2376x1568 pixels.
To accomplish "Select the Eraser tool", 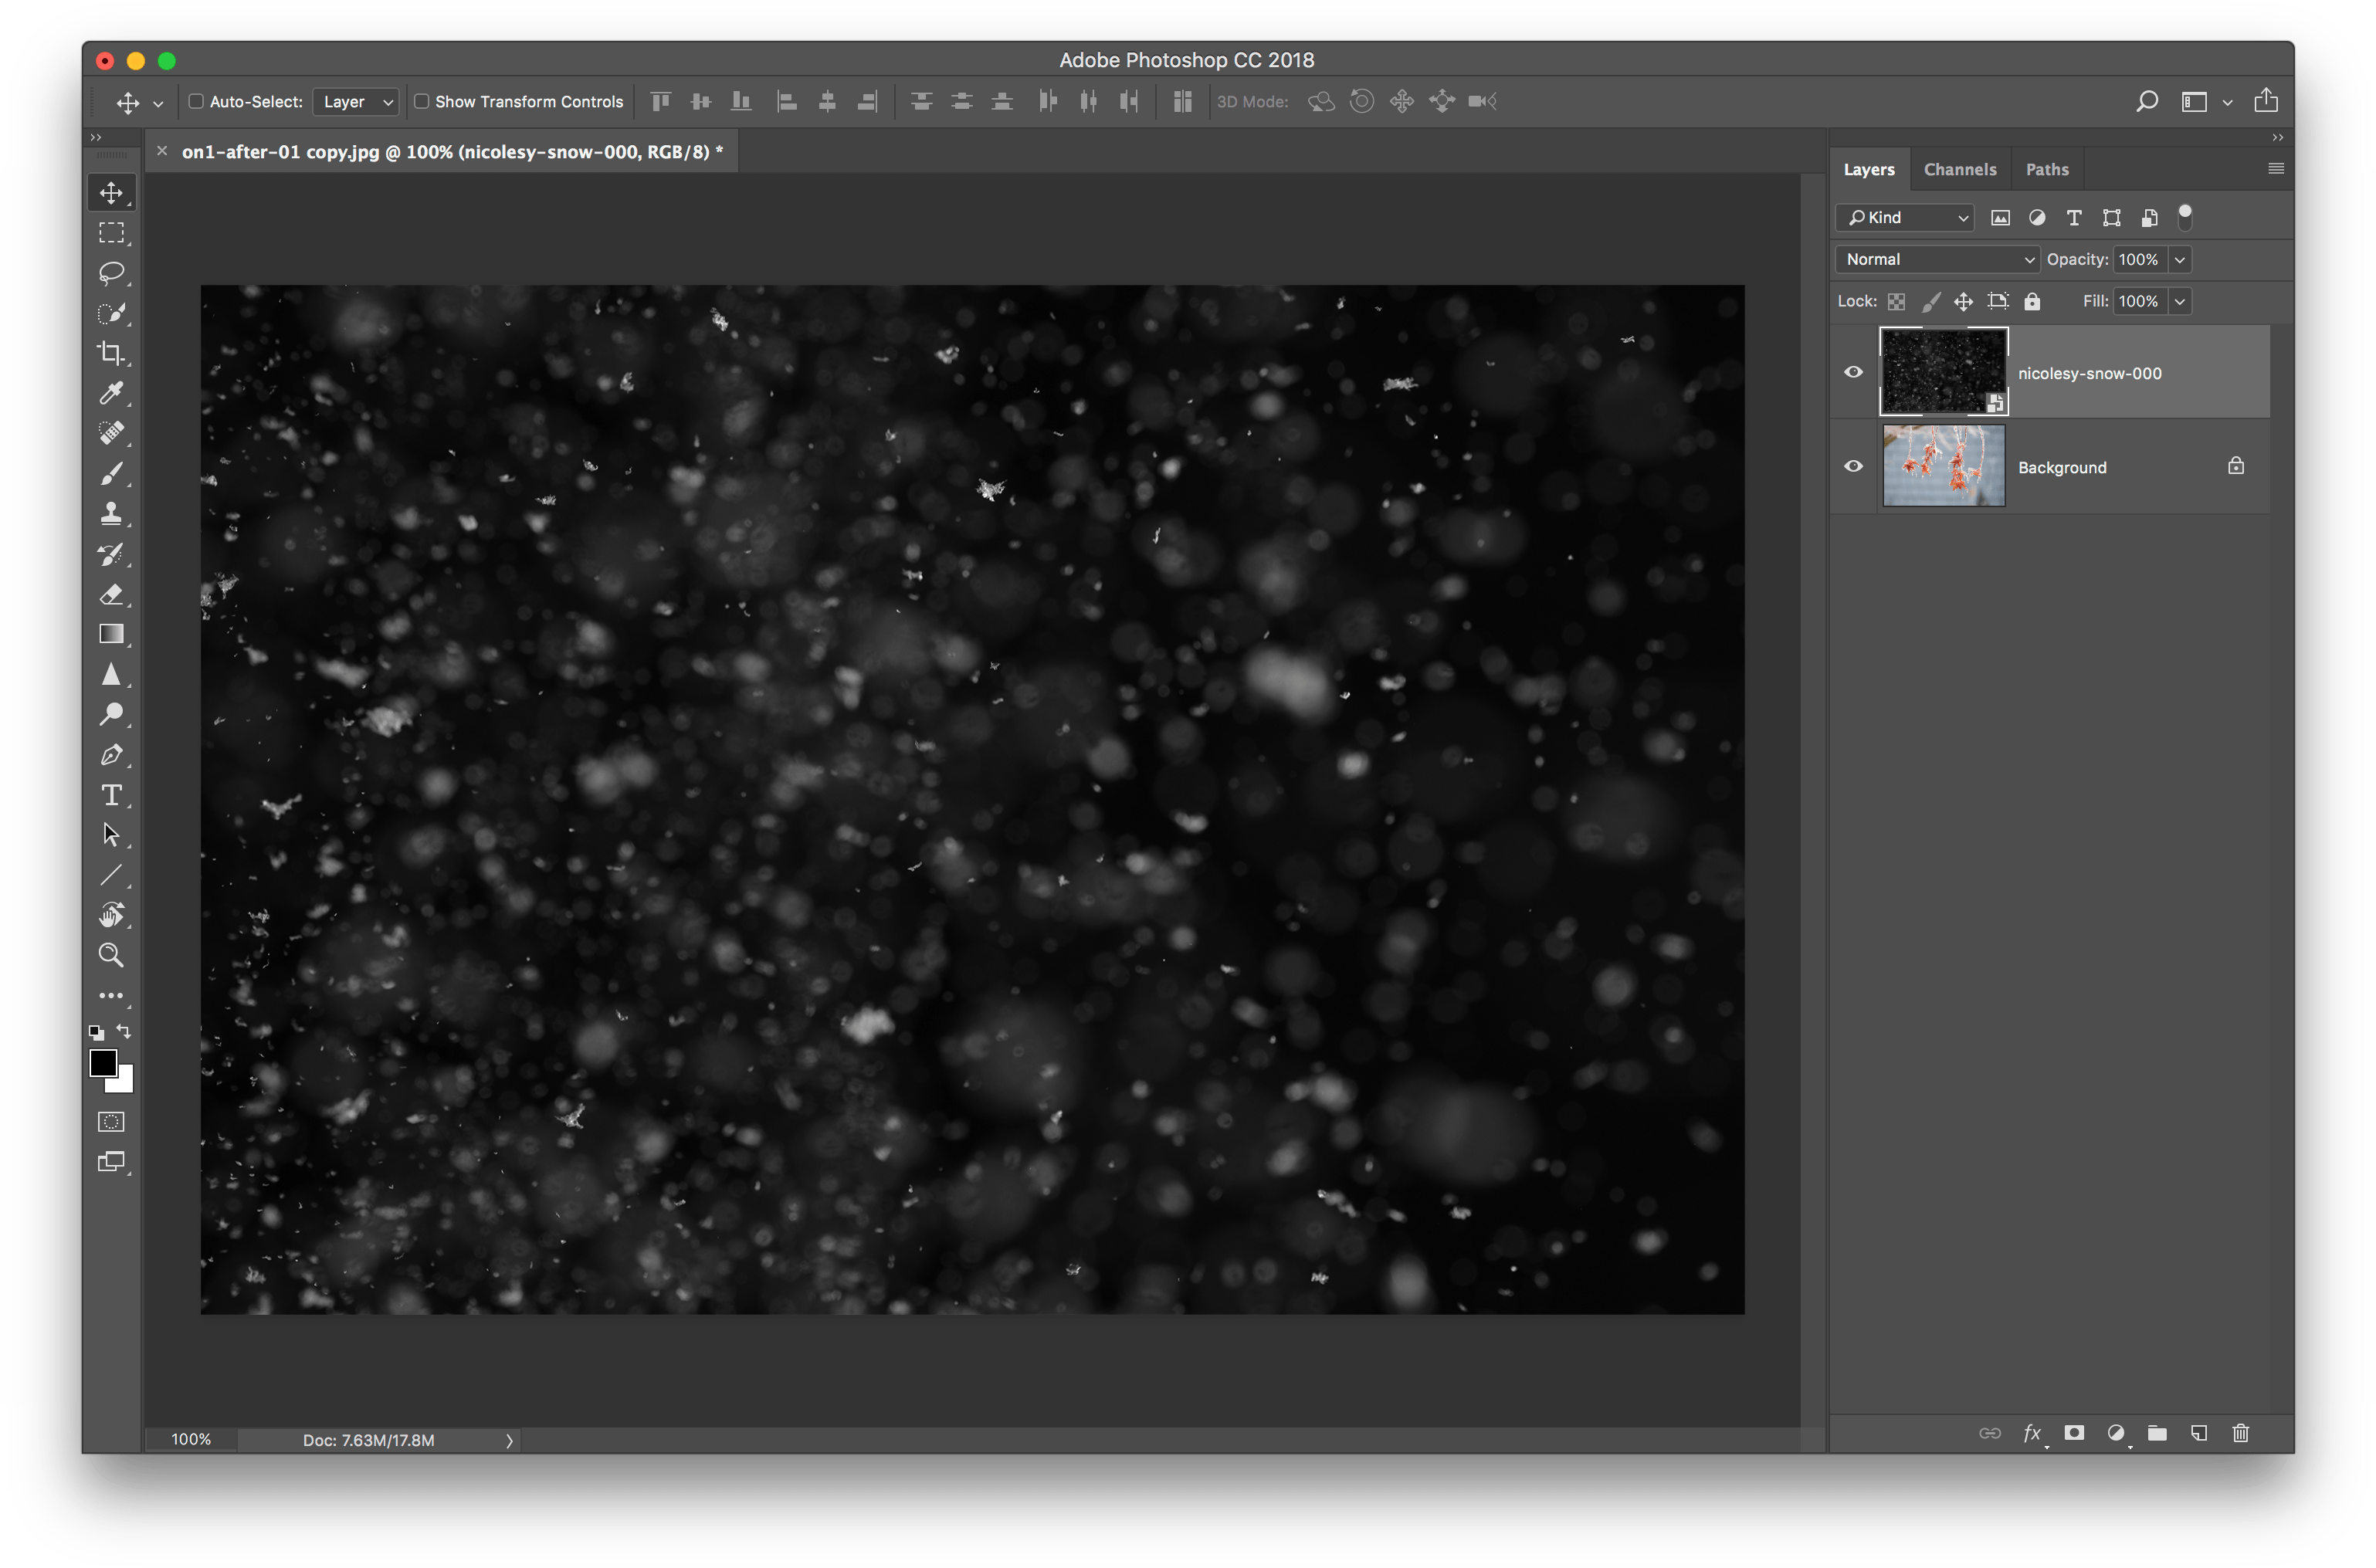I will click(111, 594).
